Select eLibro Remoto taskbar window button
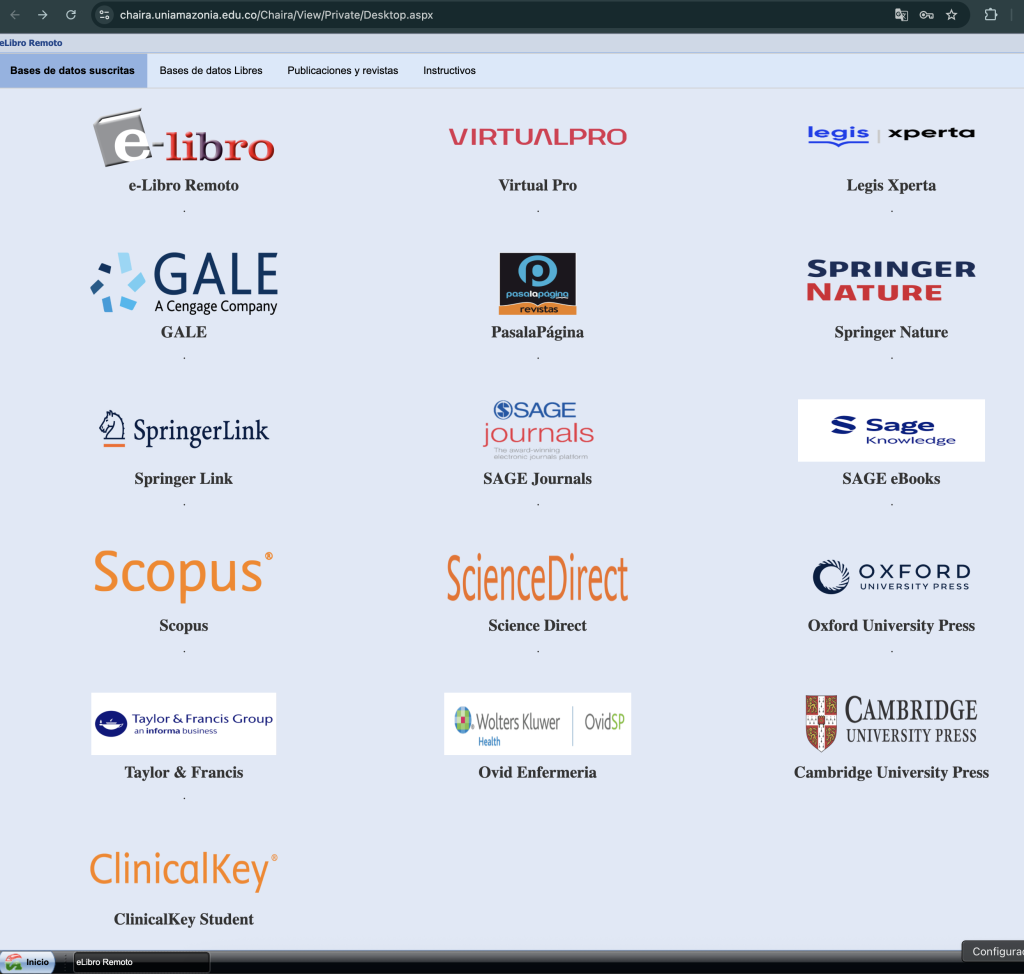This screenshot has height=974, width=1024. click(141, 962)
